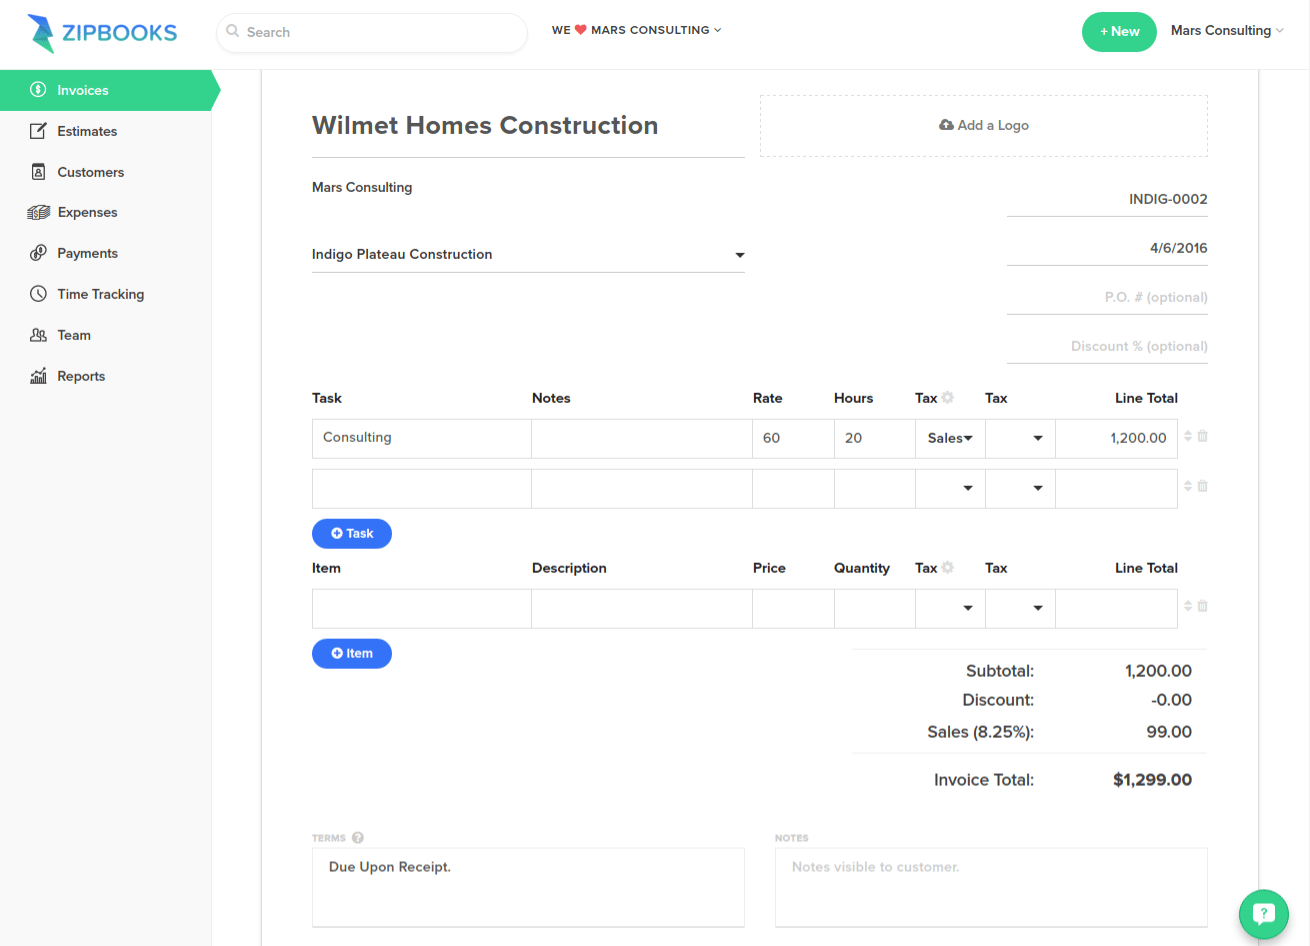Open second tax dropdown on item row
This screenshot has height=946, width=1310.
[1020, 608]
